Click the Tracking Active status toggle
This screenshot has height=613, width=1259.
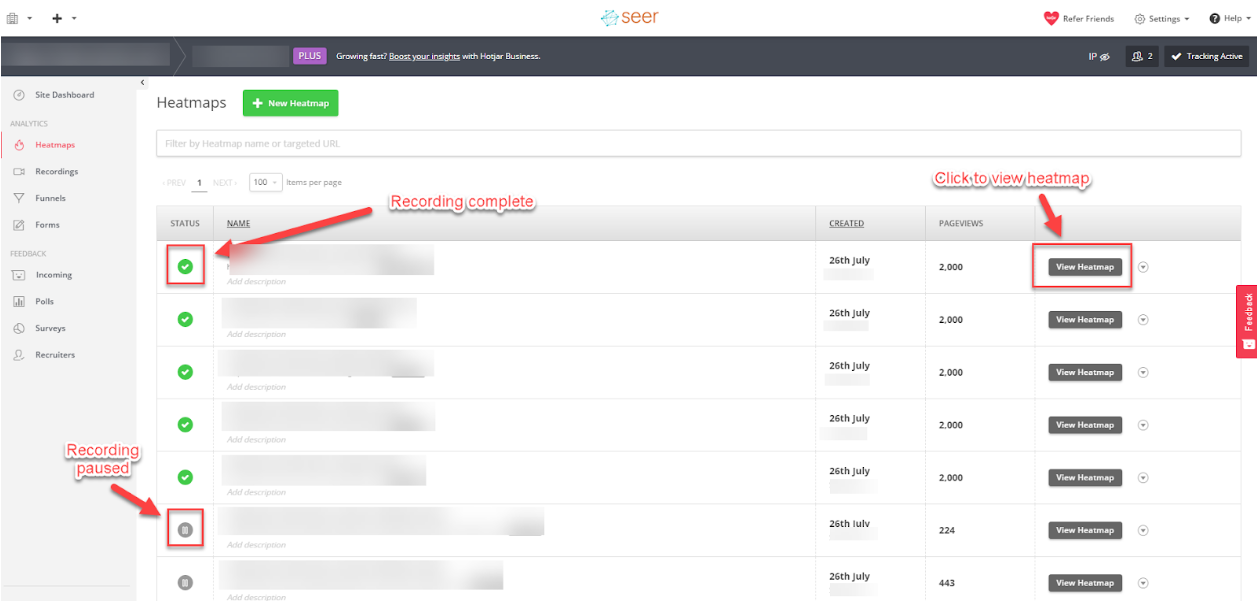[1206, 56]
